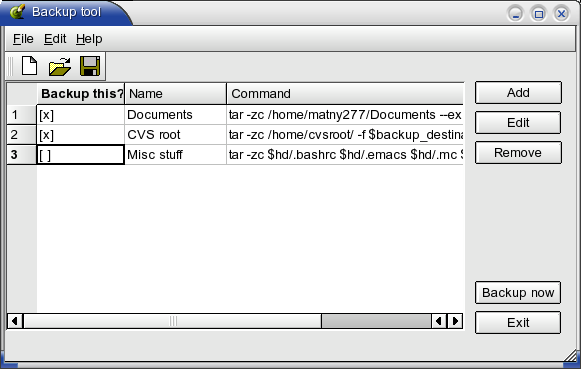Click the Exit button

tap(518, 323)
